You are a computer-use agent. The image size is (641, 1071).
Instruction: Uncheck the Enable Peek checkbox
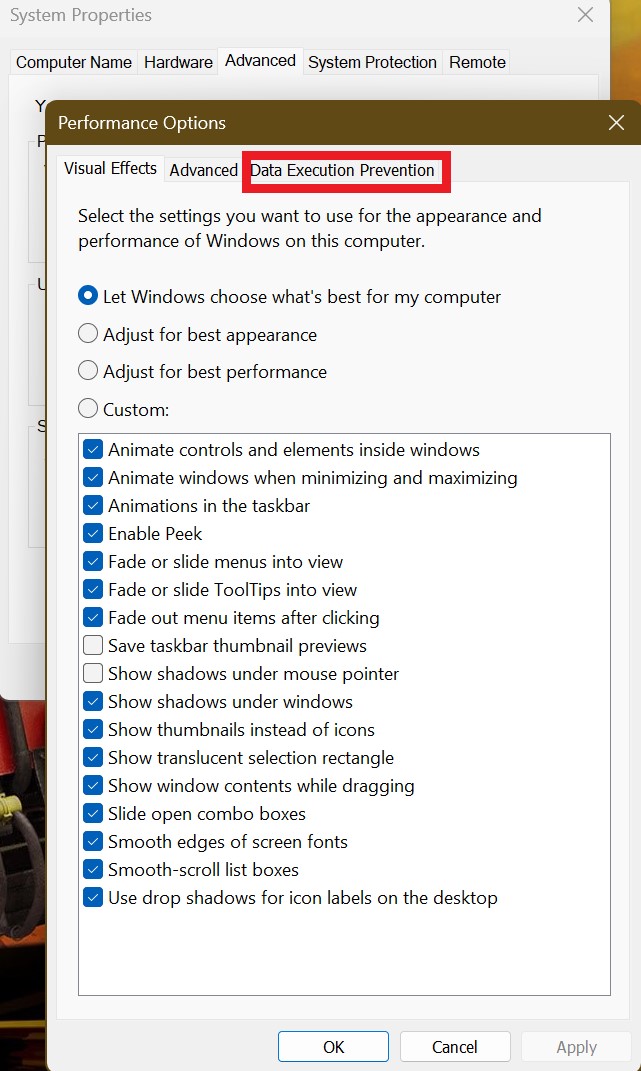(x=93, y=533)
